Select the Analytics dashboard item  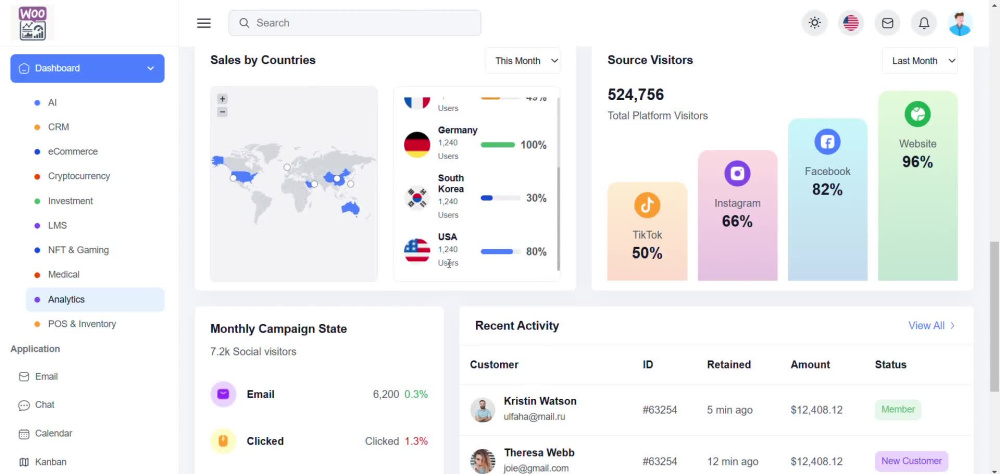95,299
